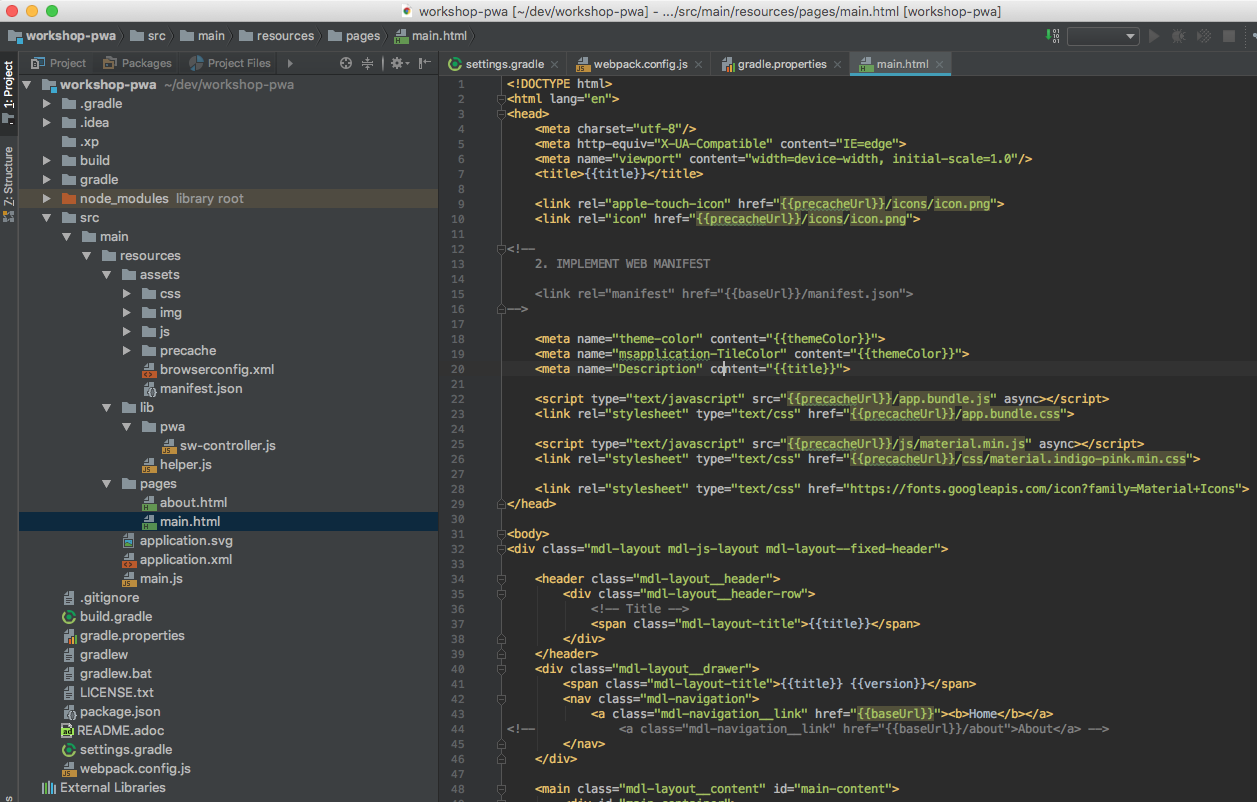Expand the .gradle folder
Image resolution: width=1257 pixels, height=802 pixels.
pyautogui.click(x=47, y=104)
